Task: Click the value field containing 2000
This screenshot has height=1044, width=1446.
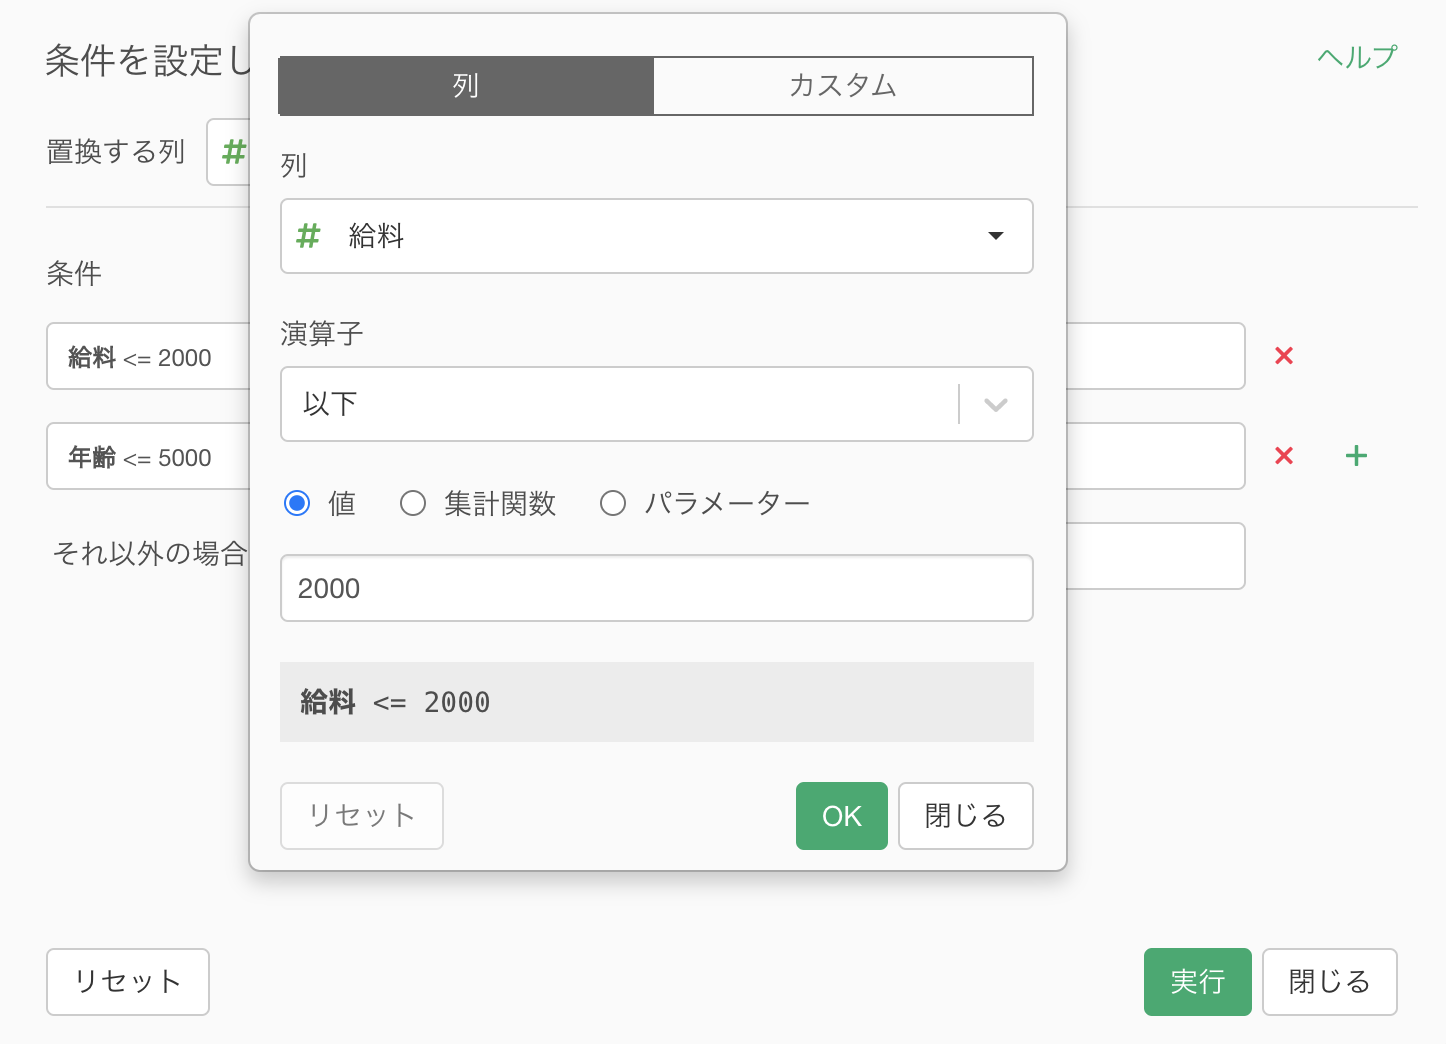Action: pos(656,588)
